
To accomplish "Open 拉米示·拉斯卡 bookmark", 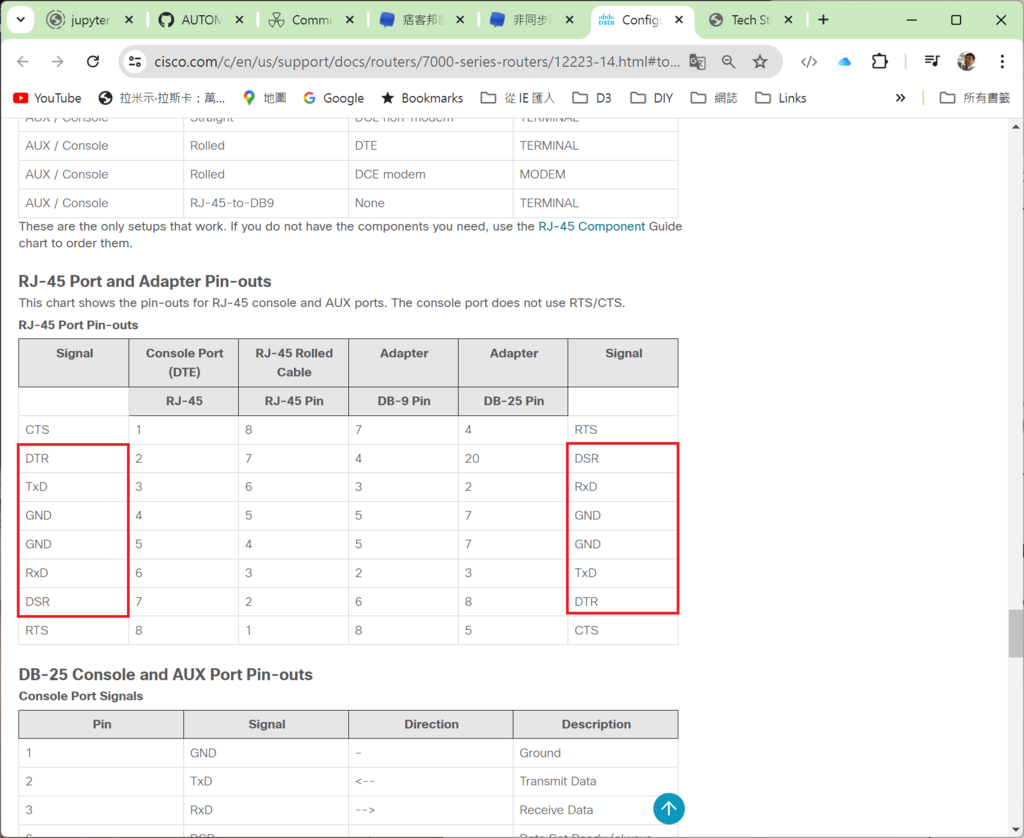I will tap(162, 98).
